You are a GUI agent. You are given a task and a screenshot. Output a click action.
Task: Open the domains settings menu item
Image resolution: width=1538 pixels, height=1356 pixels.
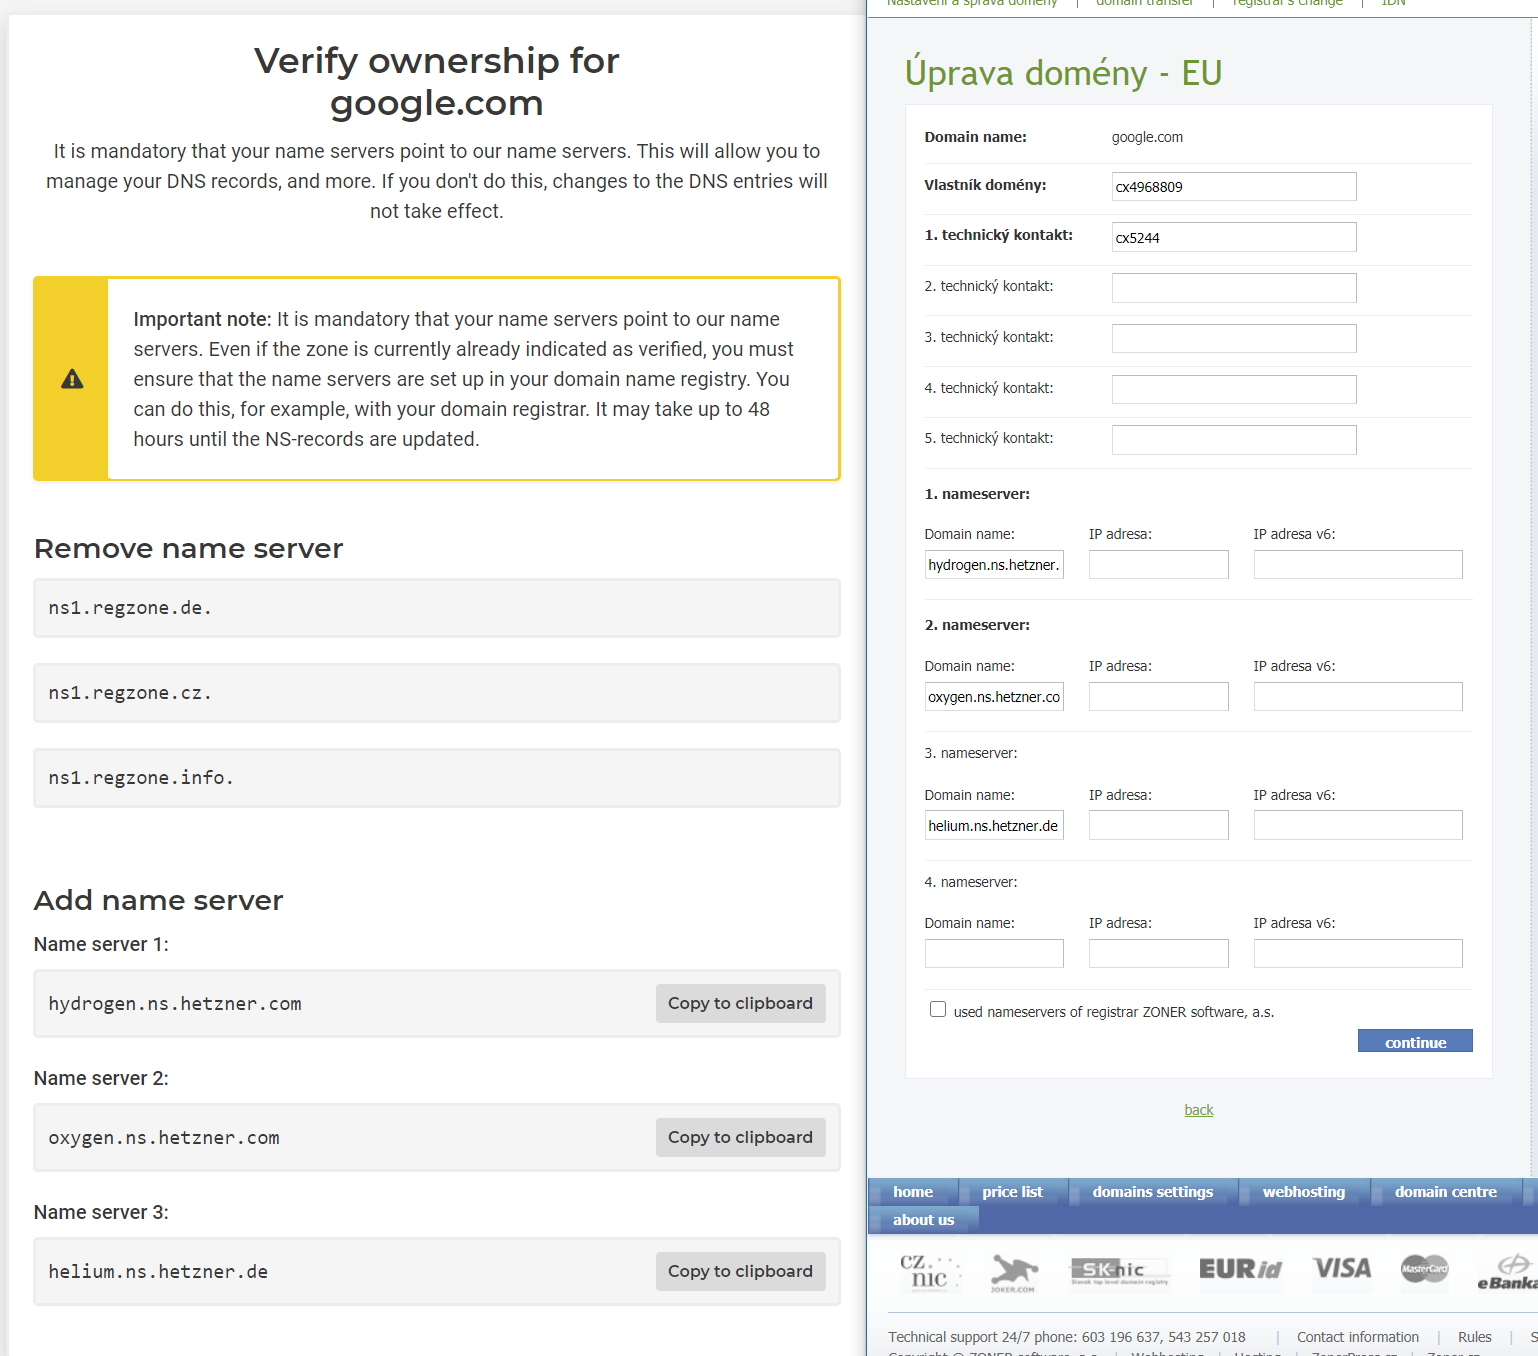pyautogui.click(x=1152, y=1192)
